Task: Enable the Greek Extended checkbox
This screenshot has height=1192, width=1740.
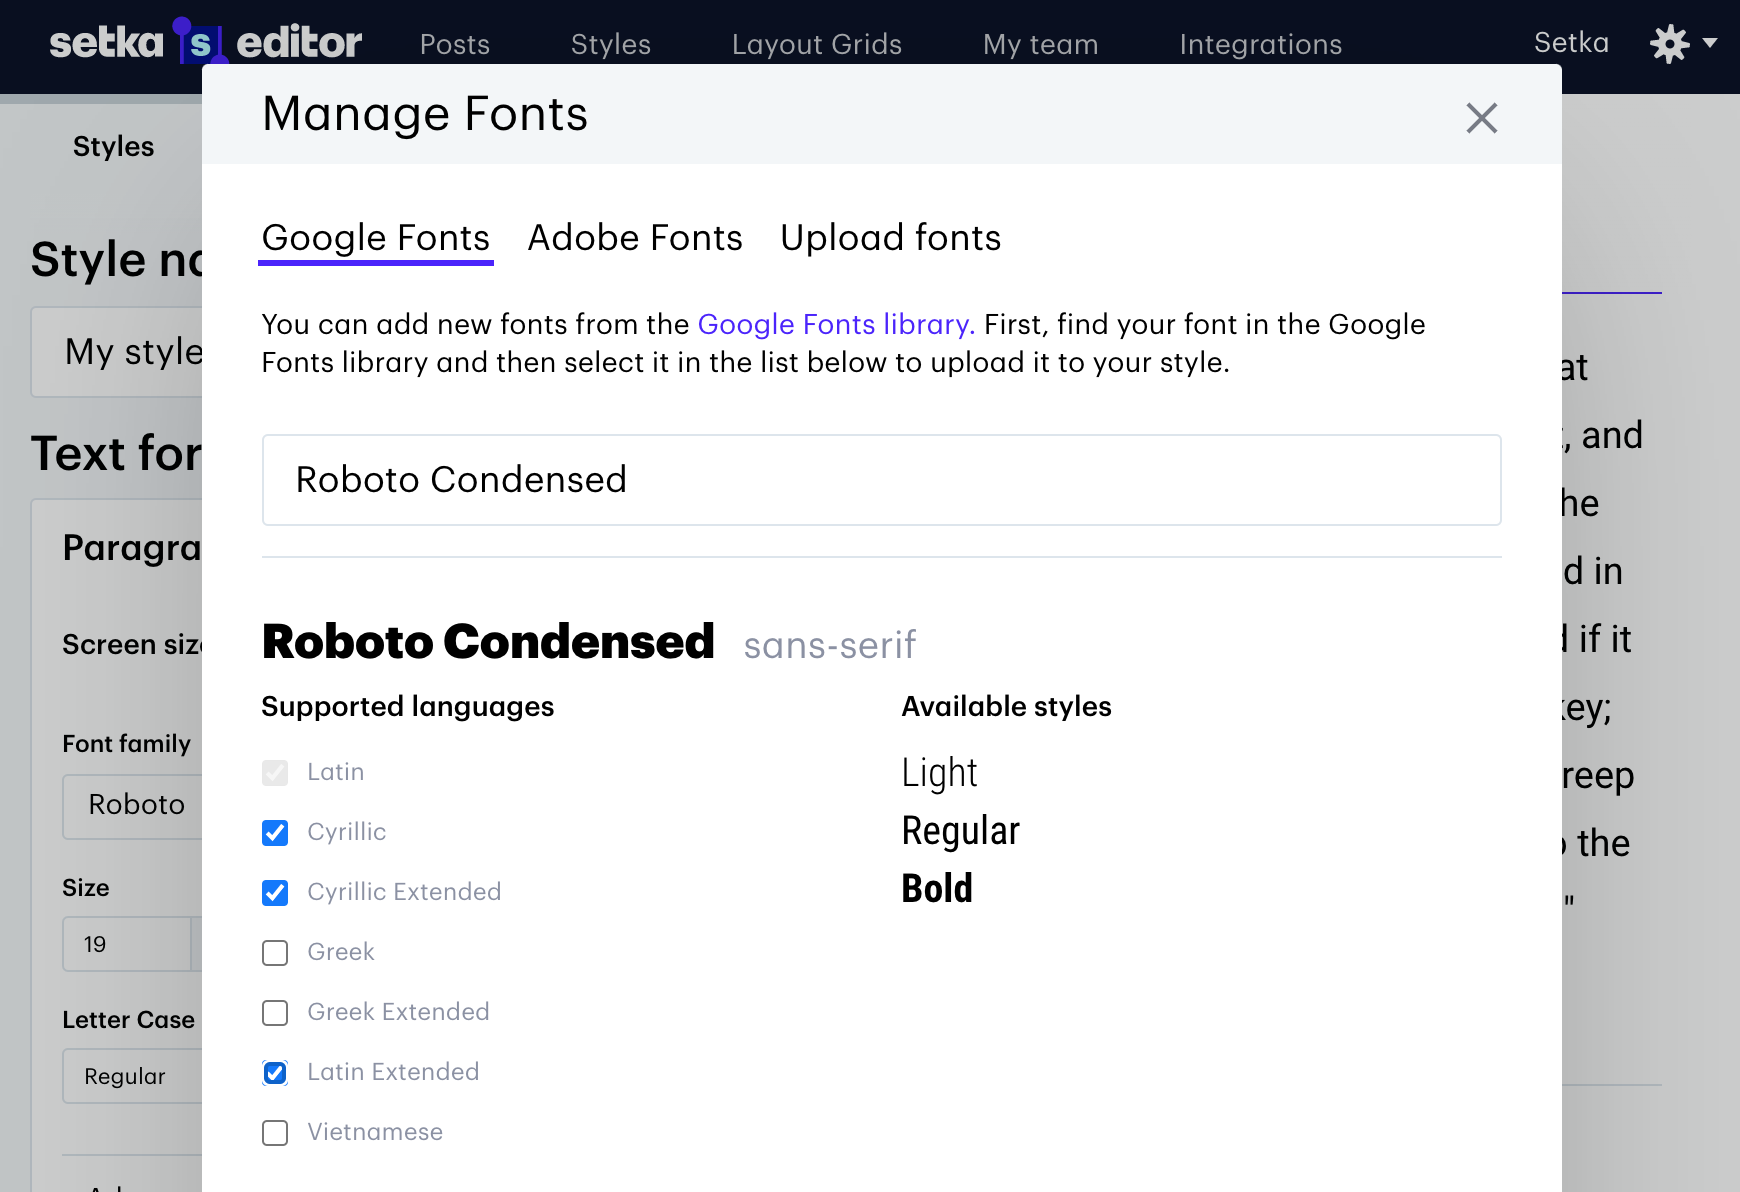Action: [275, 1013]
